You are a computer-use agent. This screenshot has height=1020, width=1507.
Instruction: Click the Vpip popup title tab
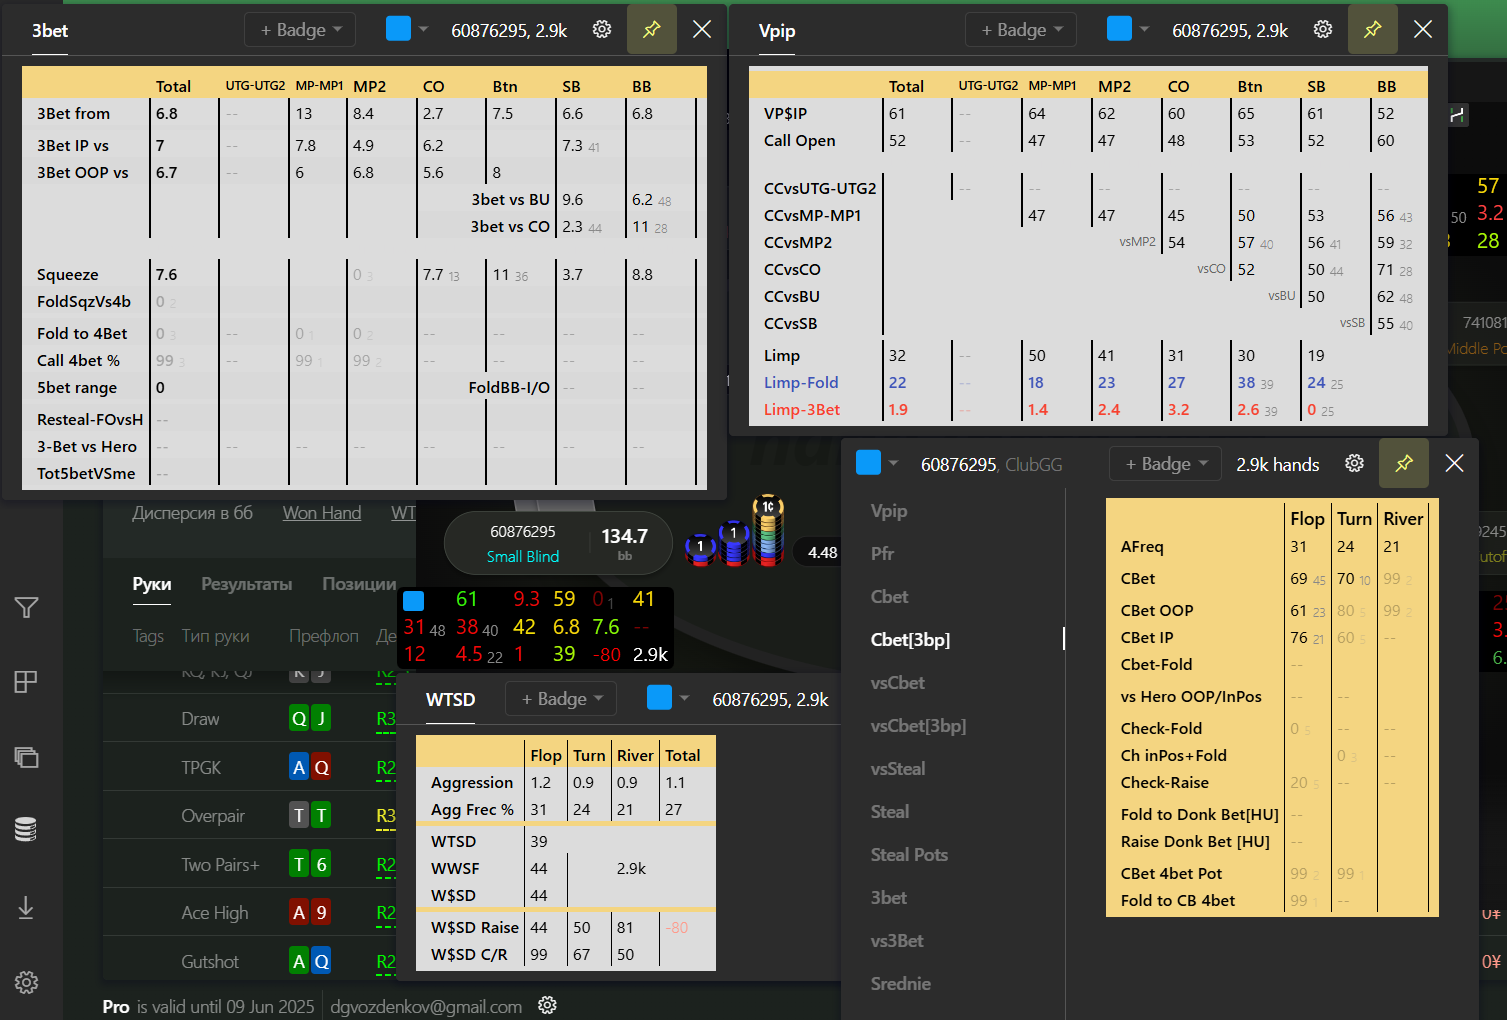[x=777, y=31]
